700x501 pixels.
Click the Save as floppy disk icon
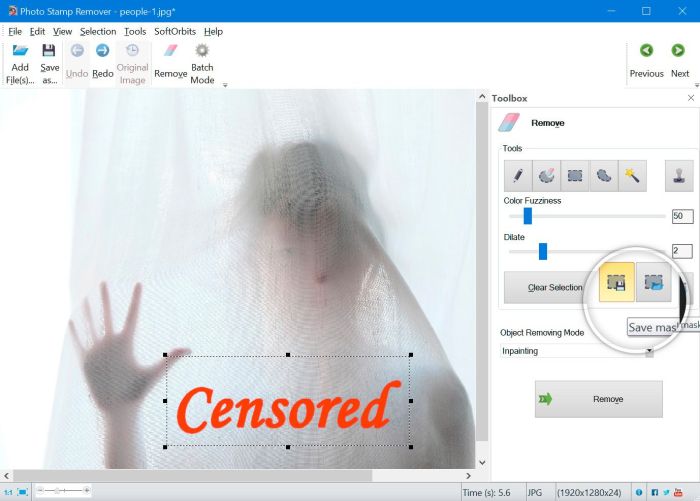49,50
